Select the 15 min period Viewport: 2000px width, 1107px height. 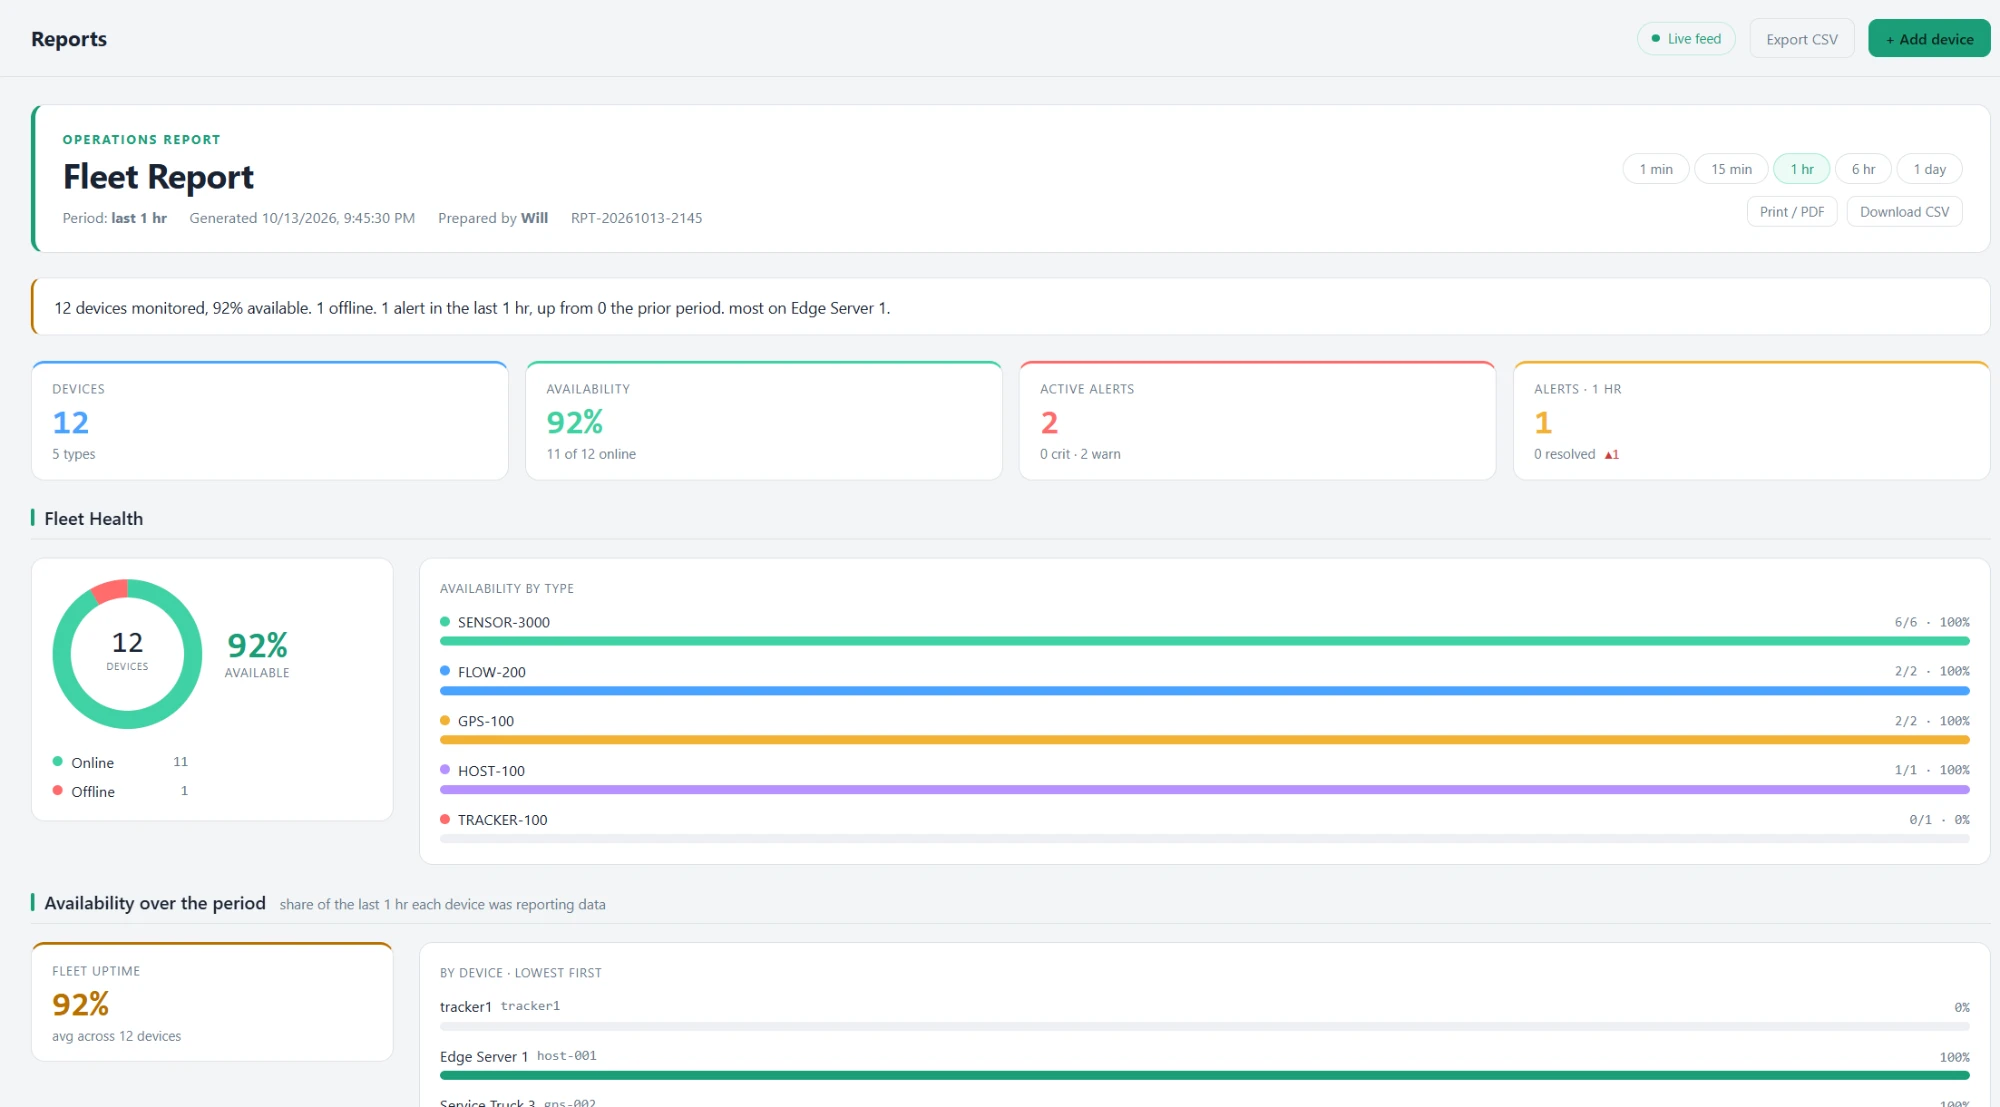(1731, 169)
